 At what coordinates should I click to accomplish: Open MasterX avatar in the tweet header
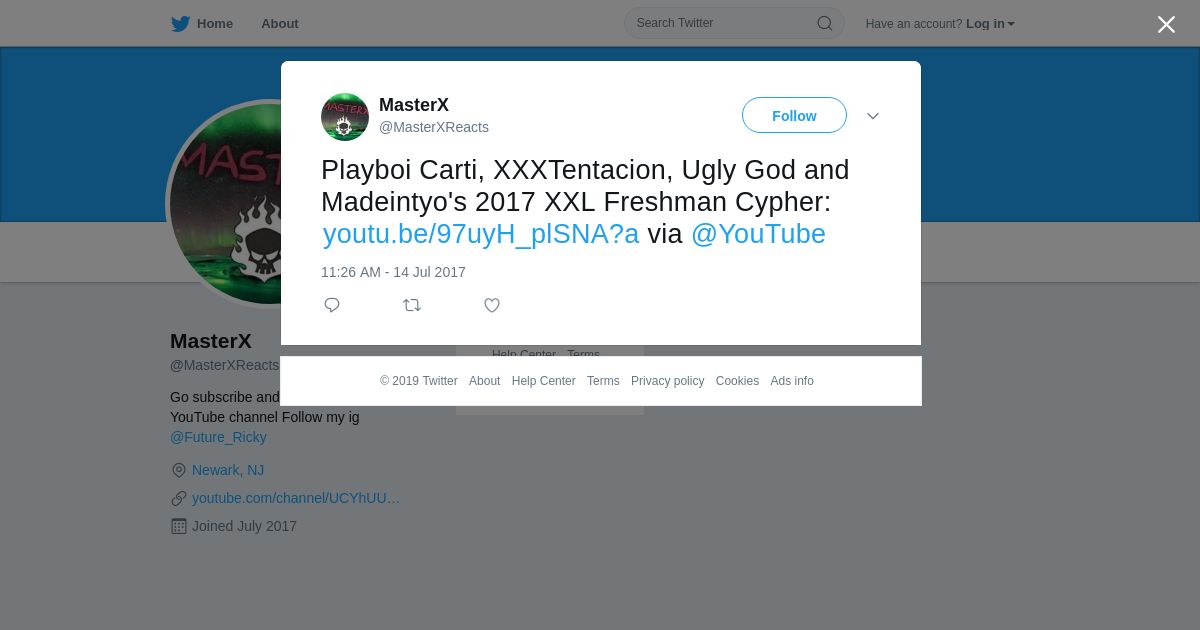(345, 117)
